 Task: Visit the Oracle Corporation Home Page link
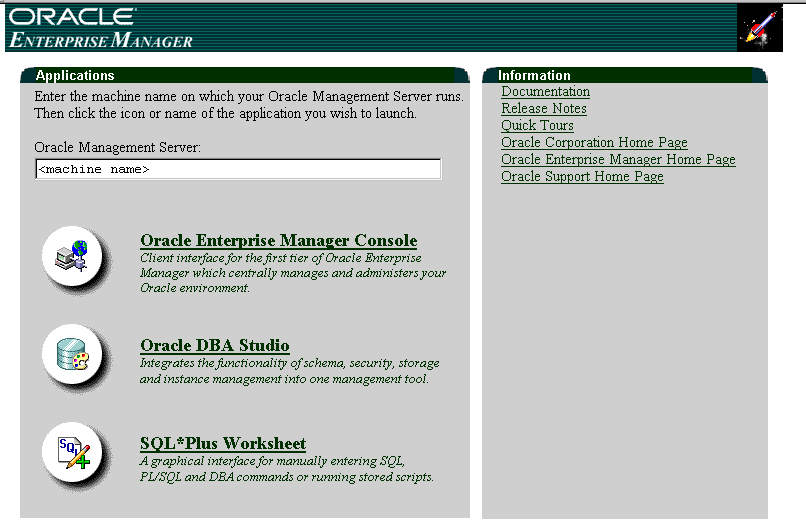pyautogui.click(x=594, y=143)
